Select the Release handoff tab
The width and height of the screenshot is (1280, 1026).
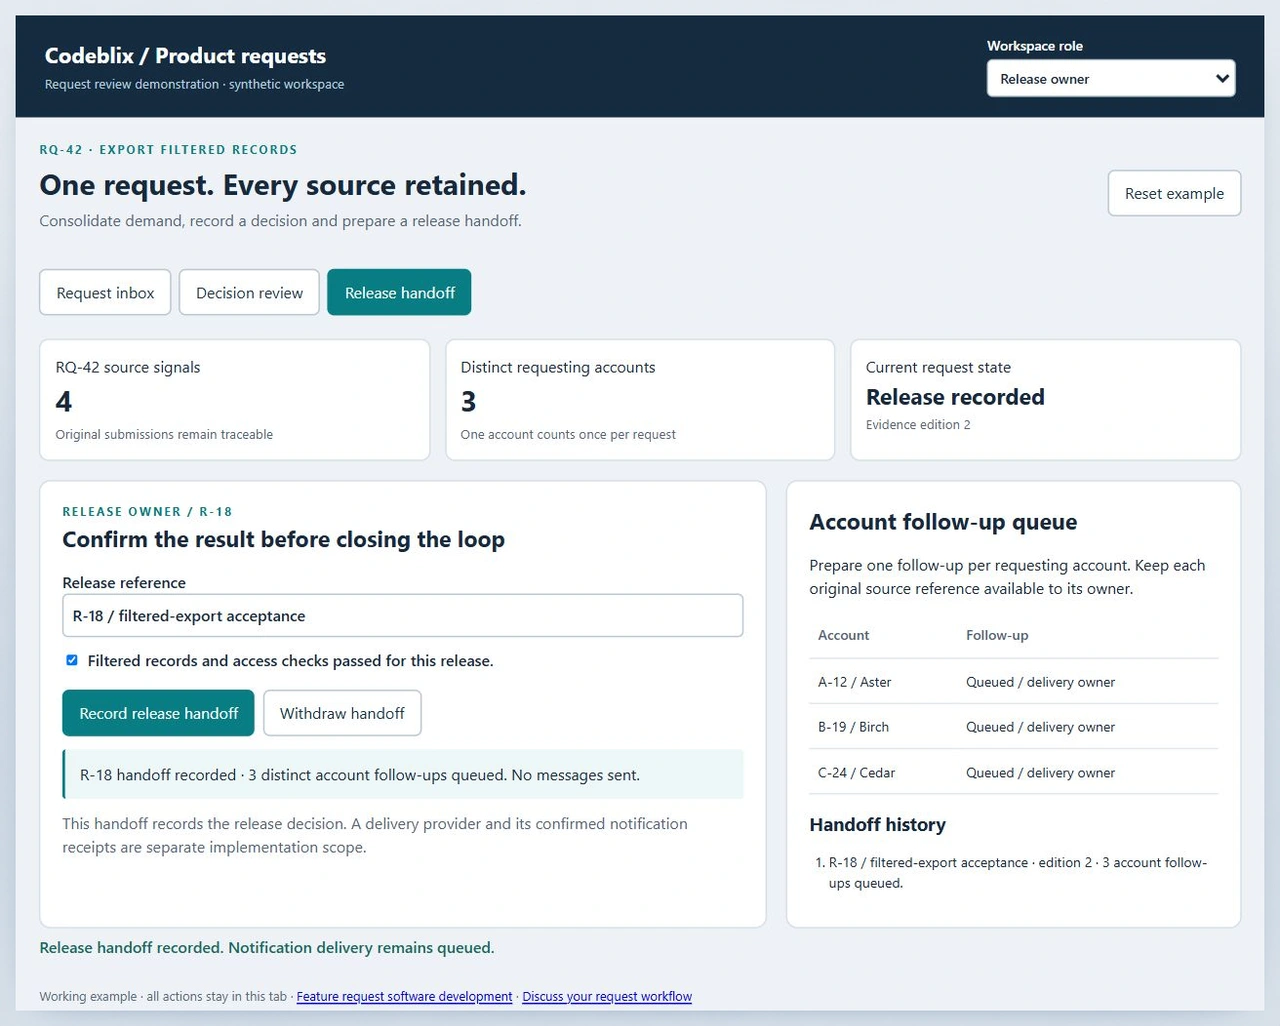pos(399,293)
